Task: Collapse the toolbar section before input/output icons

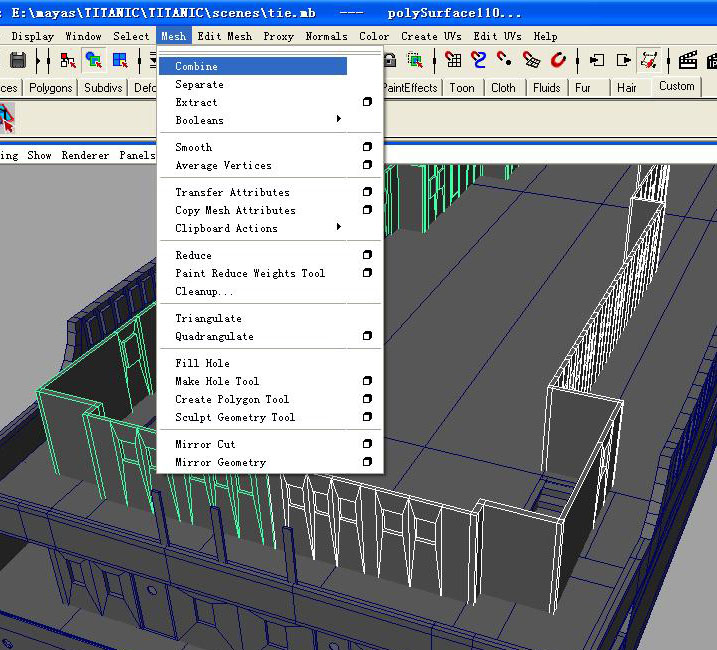Action: (x=578, y=60)
